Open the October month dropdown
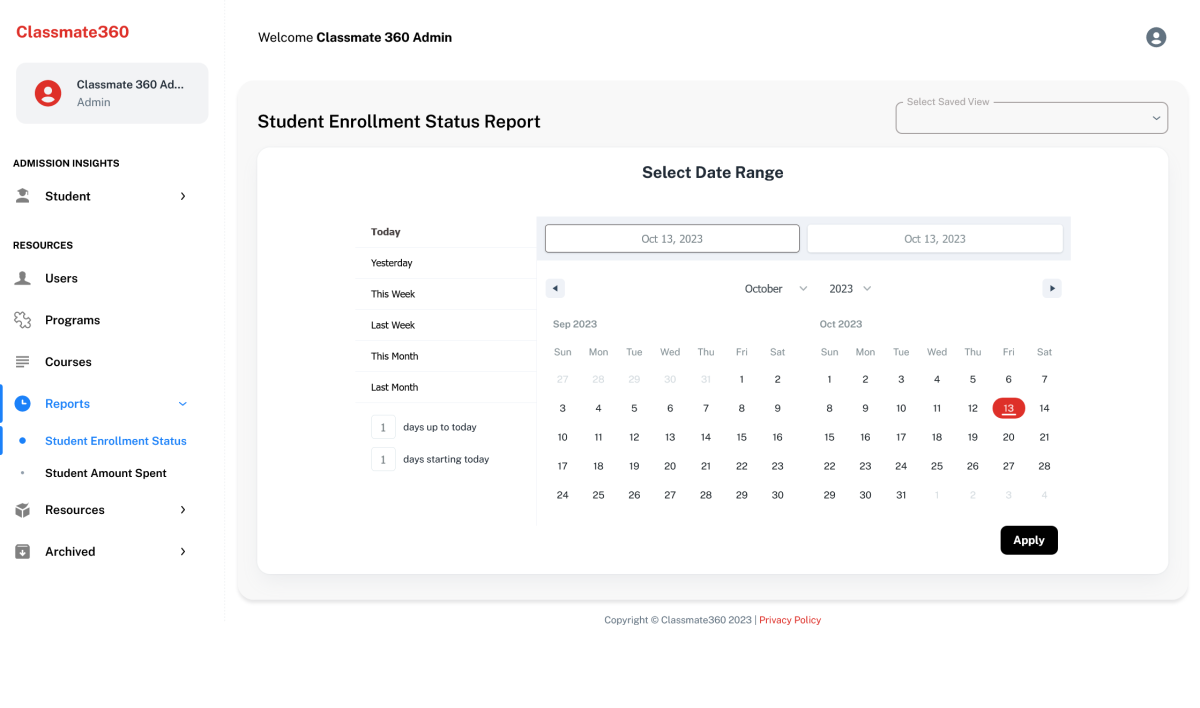This screenshot has height=708, width=1200. [x=775, y=289]
